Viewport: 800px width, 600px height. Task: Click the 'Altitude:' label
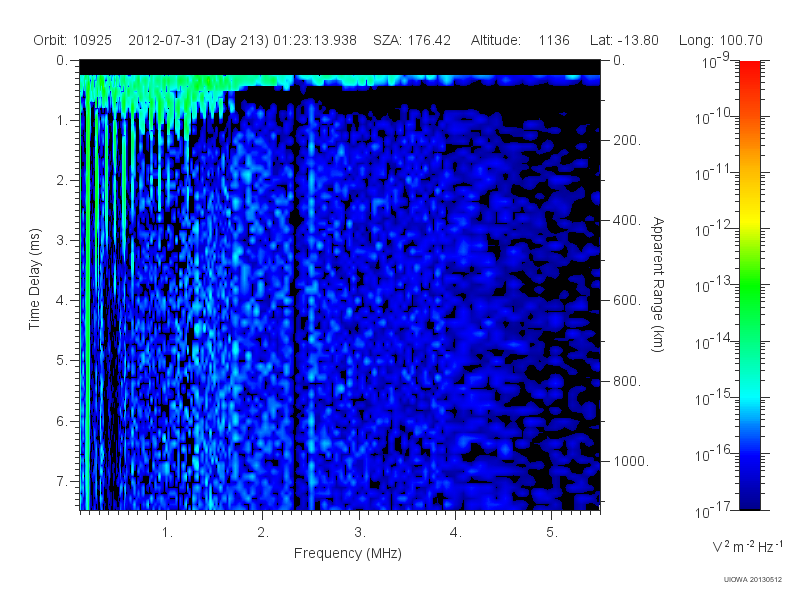coord(495,40)
